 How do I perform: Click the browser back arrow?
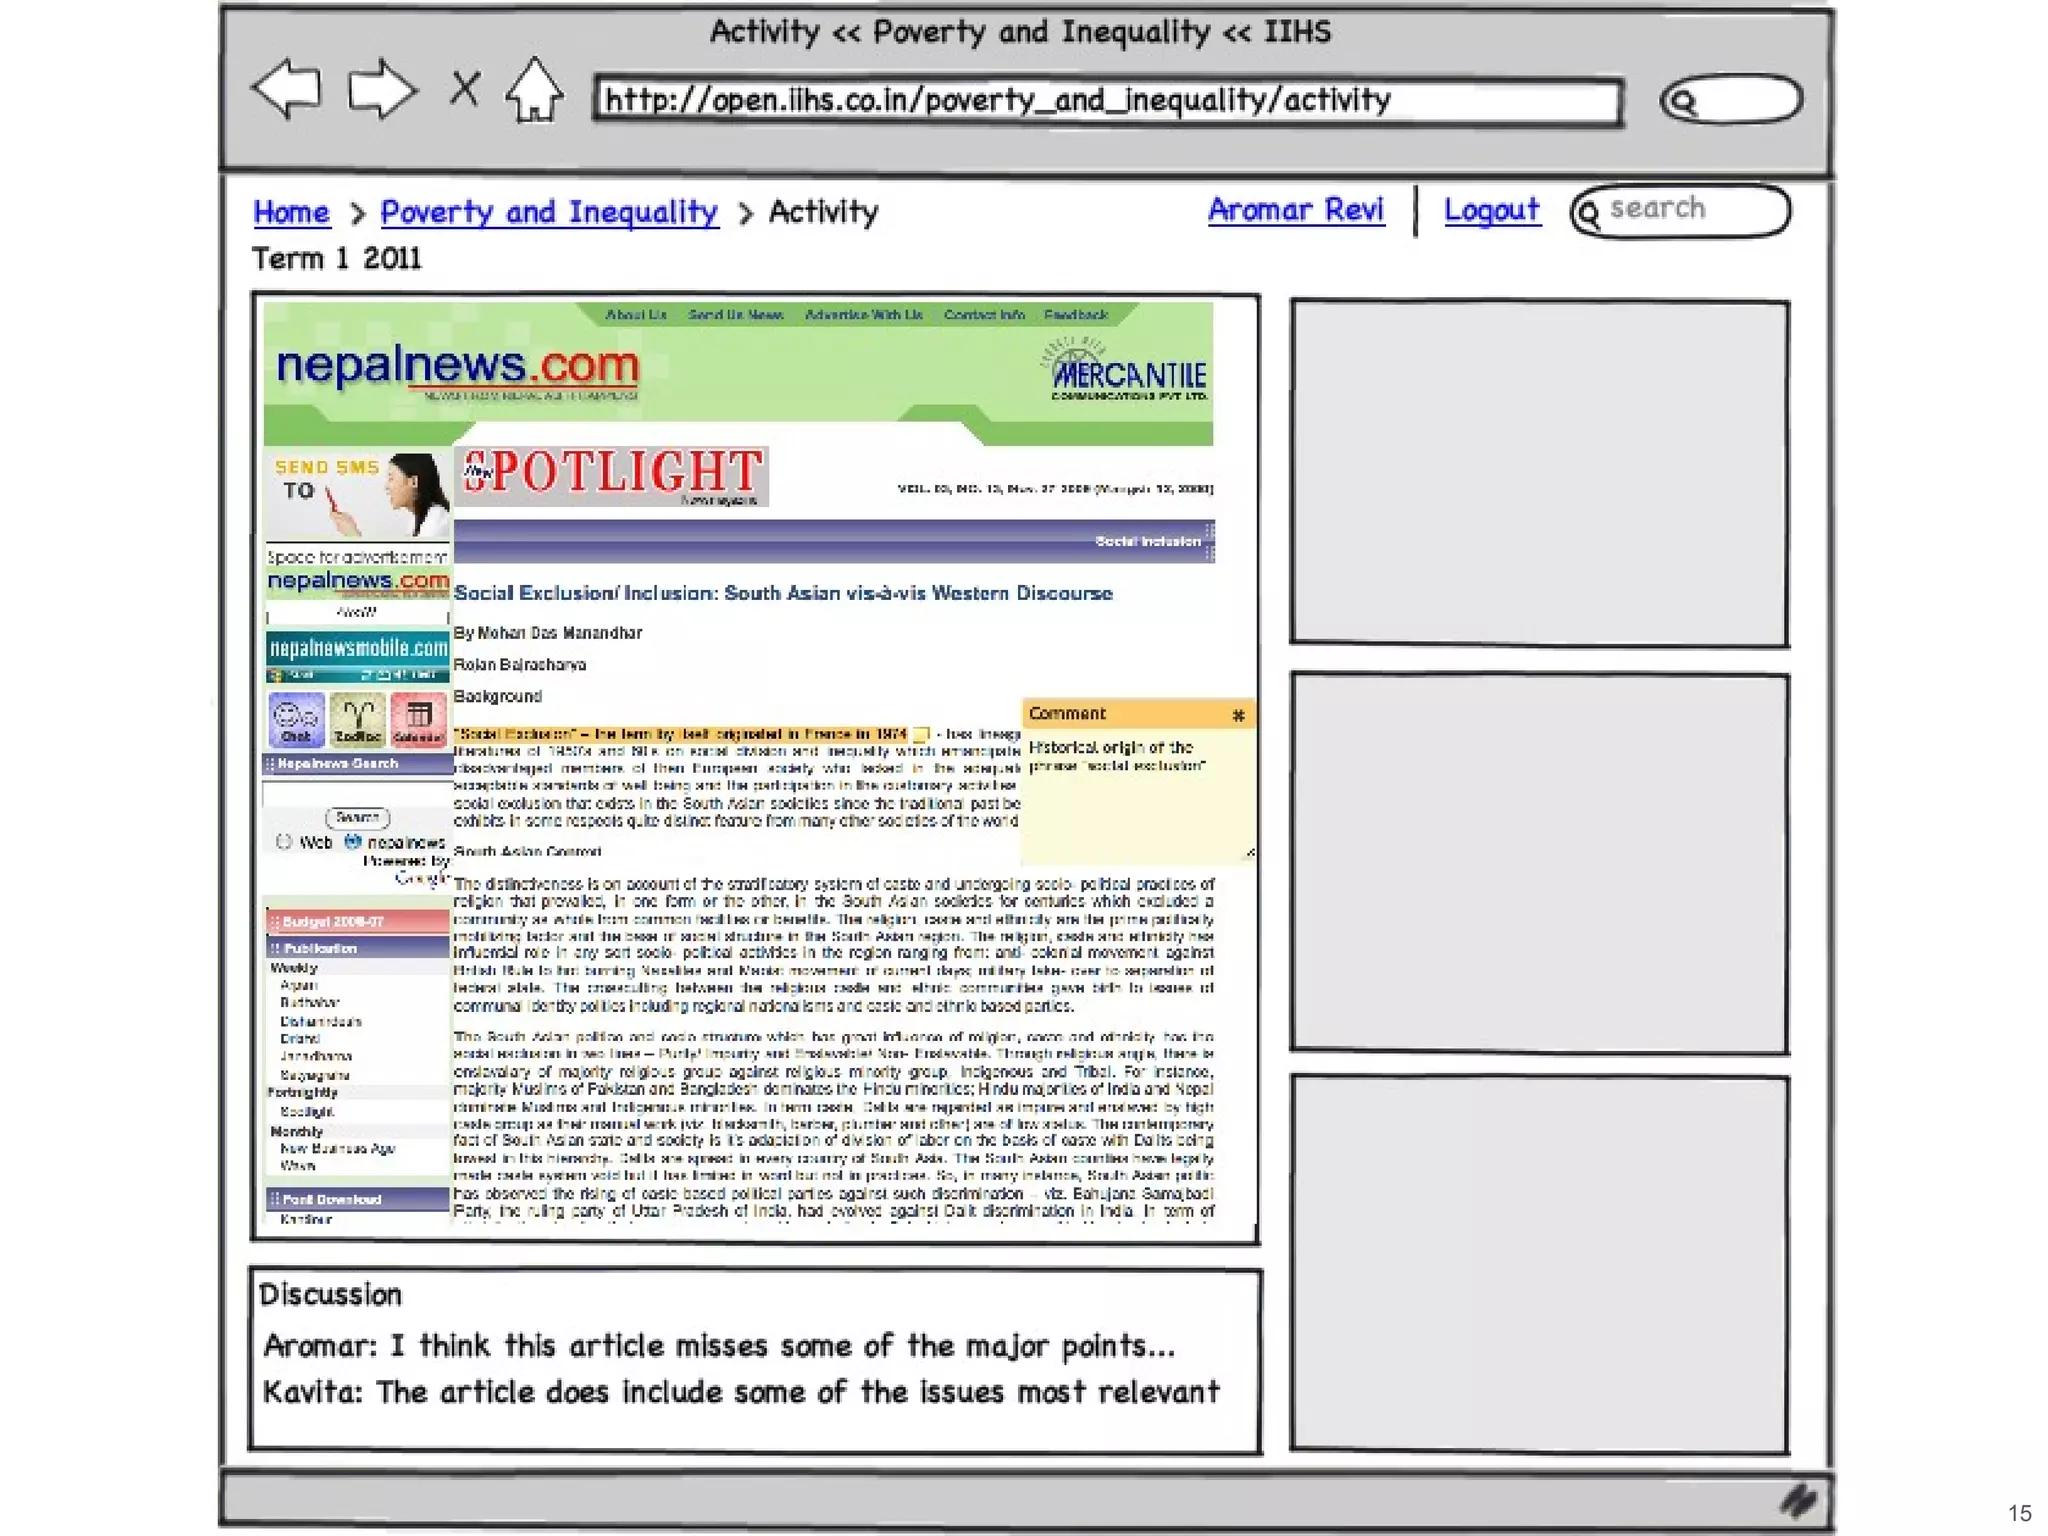[287, 90]
